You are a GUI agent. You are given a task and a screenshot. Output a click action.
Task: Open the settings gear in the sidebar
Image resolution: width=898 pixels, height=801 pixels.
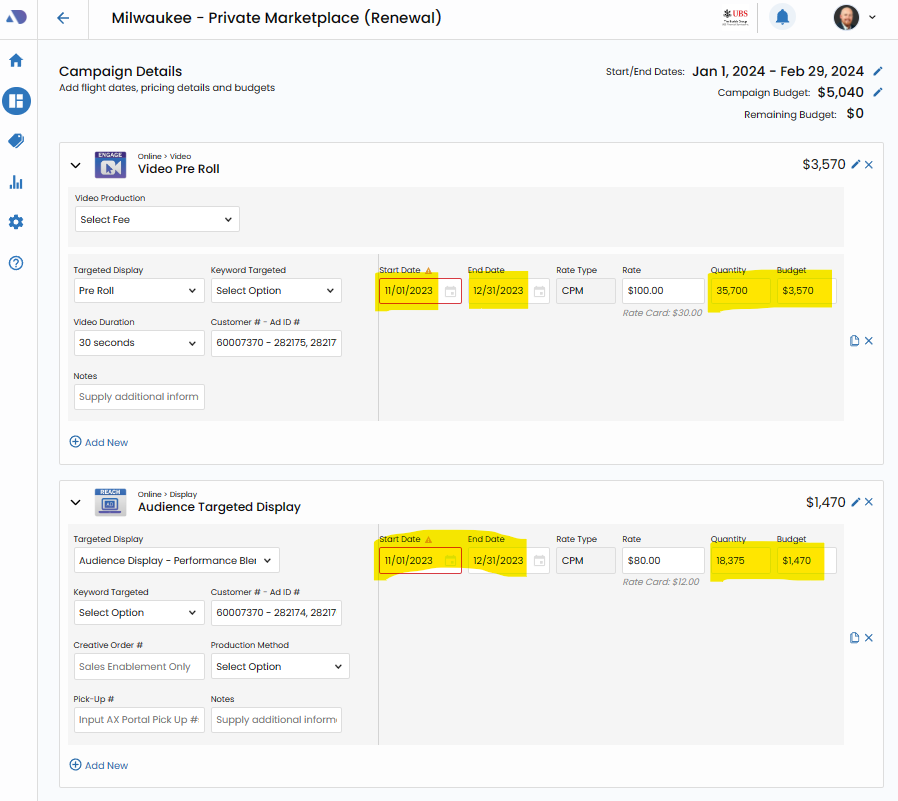click(x=16, y=222)
